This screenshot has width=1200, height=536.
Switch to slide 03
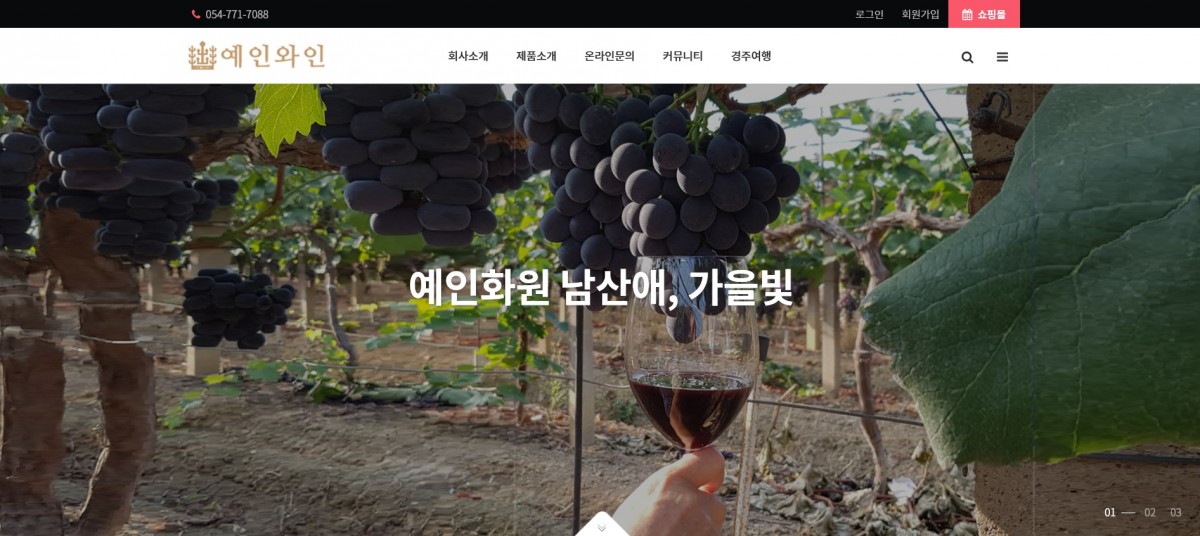pyautogui.click(x=1176, y=512)
